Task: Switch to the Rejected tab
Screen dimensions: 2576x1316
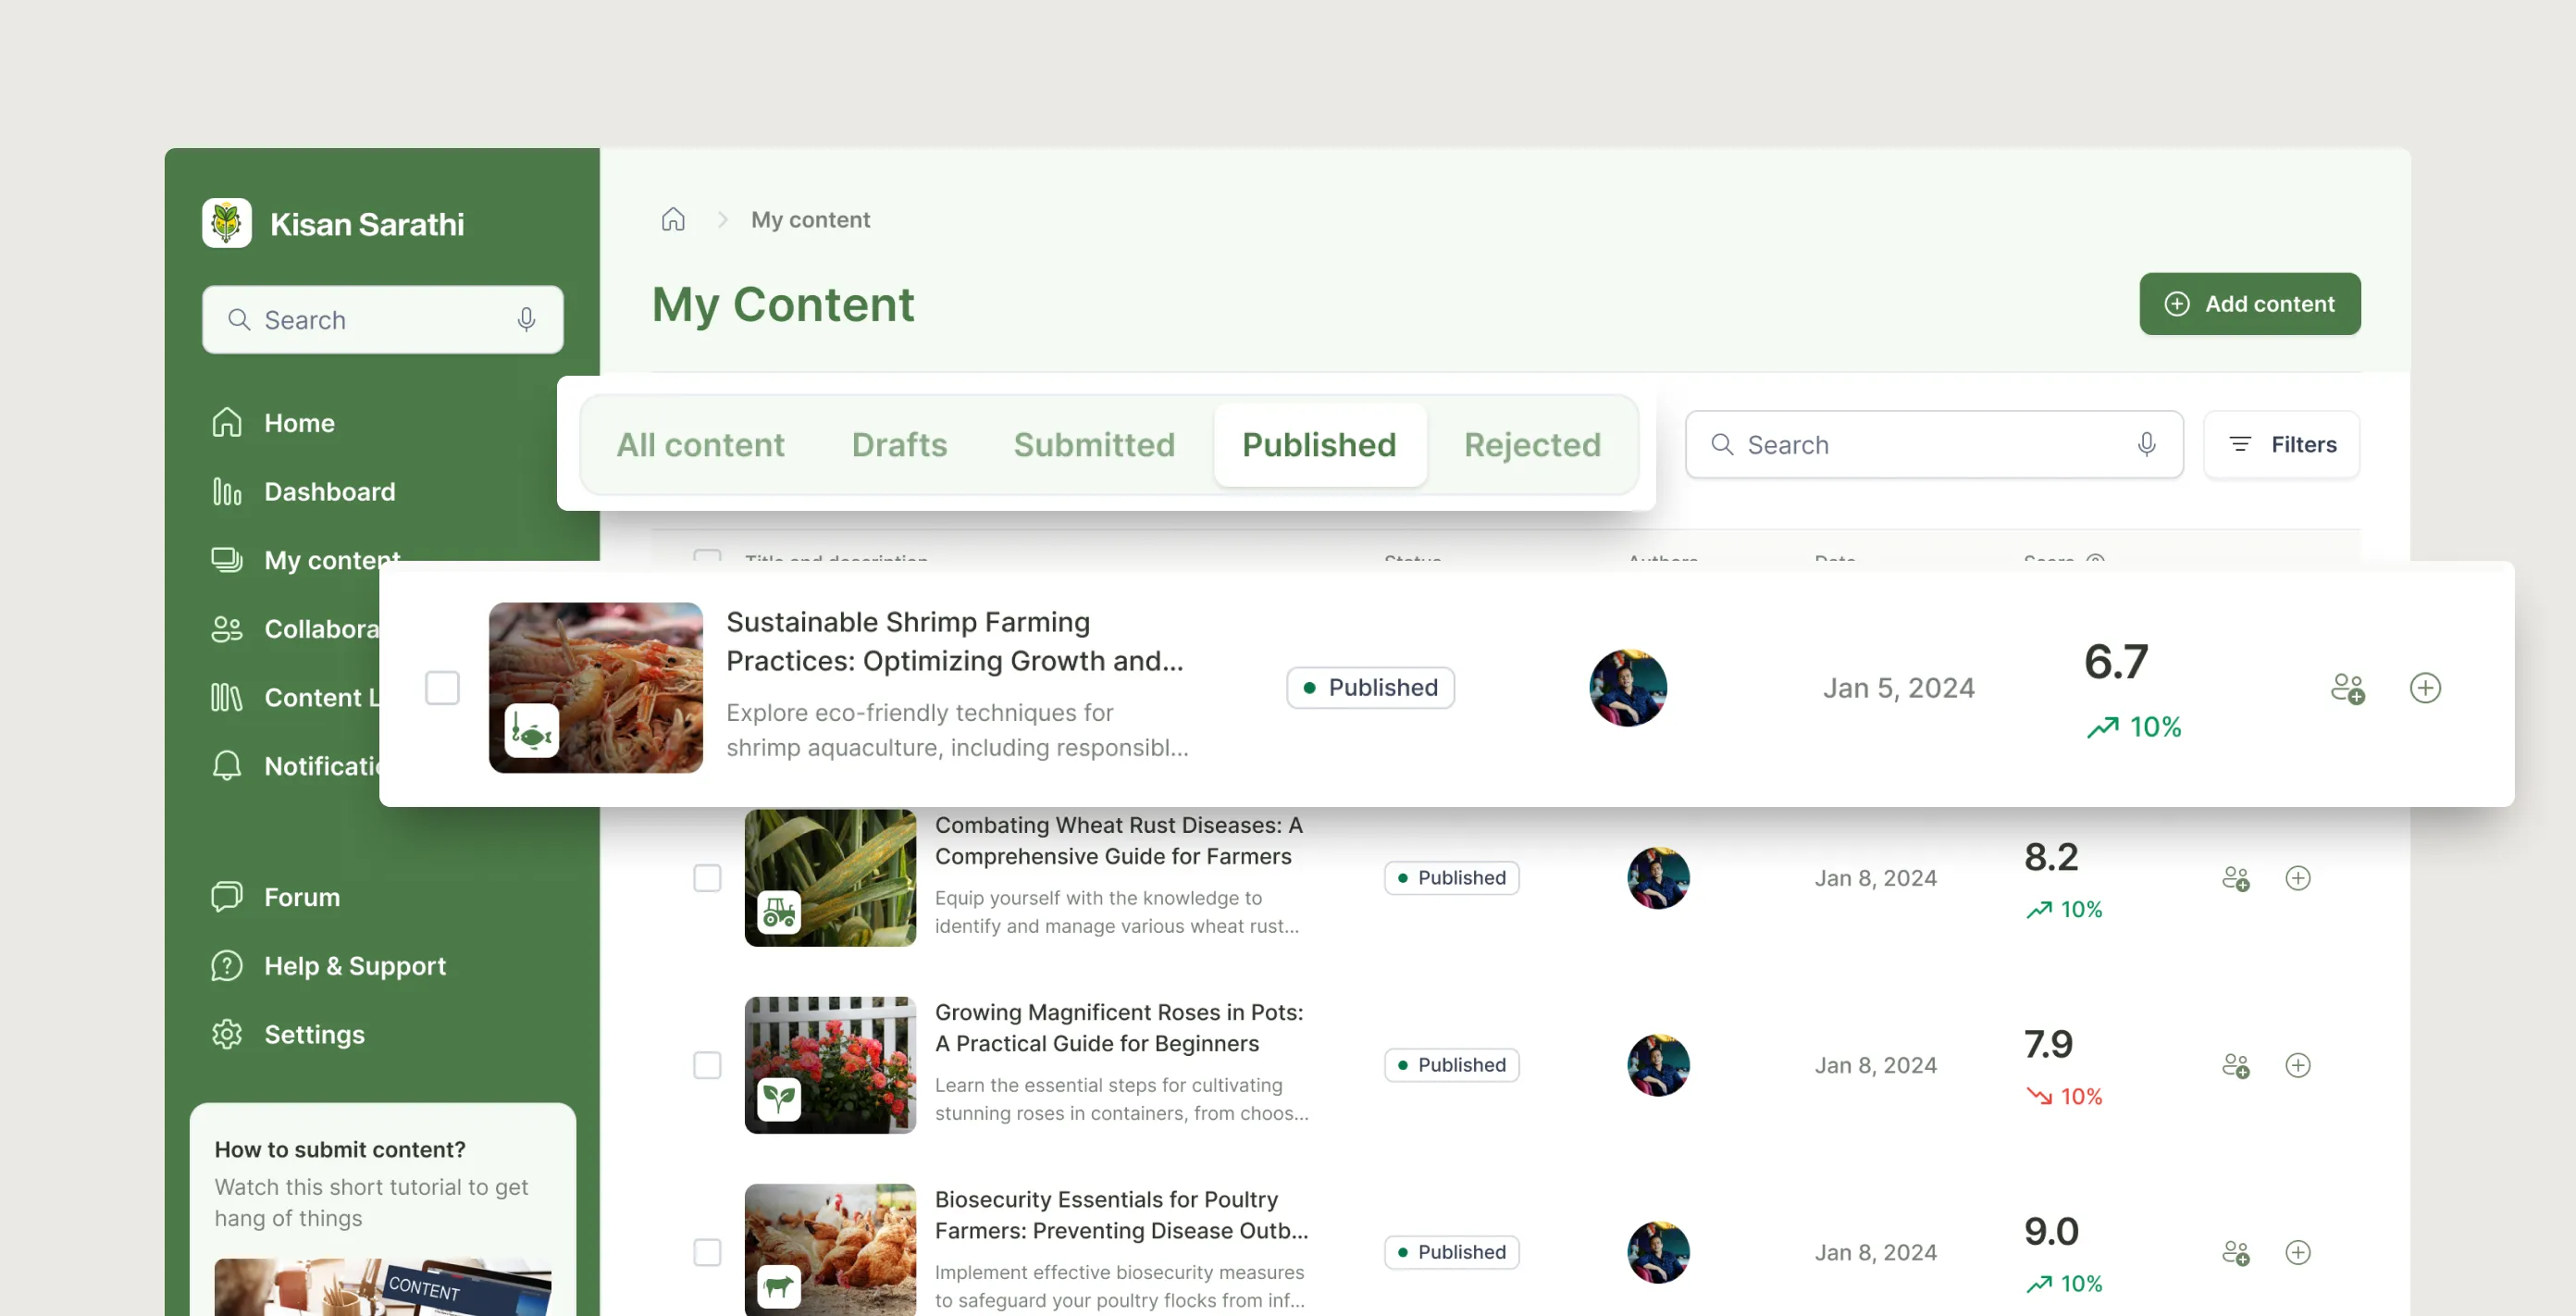Action: [x=1532, y=444]
